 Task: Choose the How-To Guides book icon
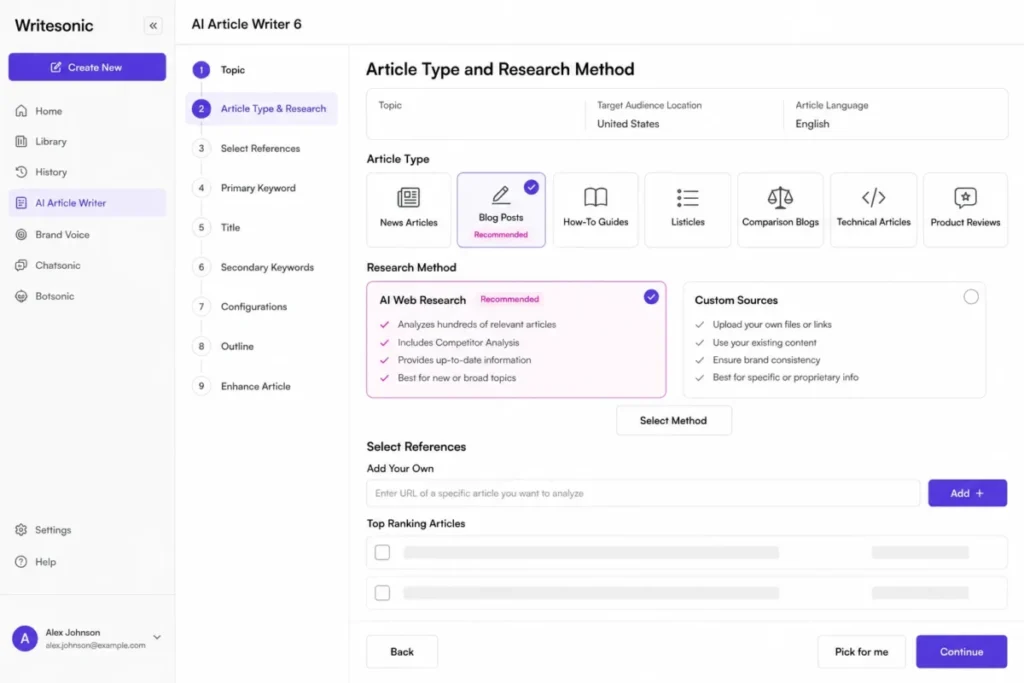pyautogui.click(x=596, y=197)
